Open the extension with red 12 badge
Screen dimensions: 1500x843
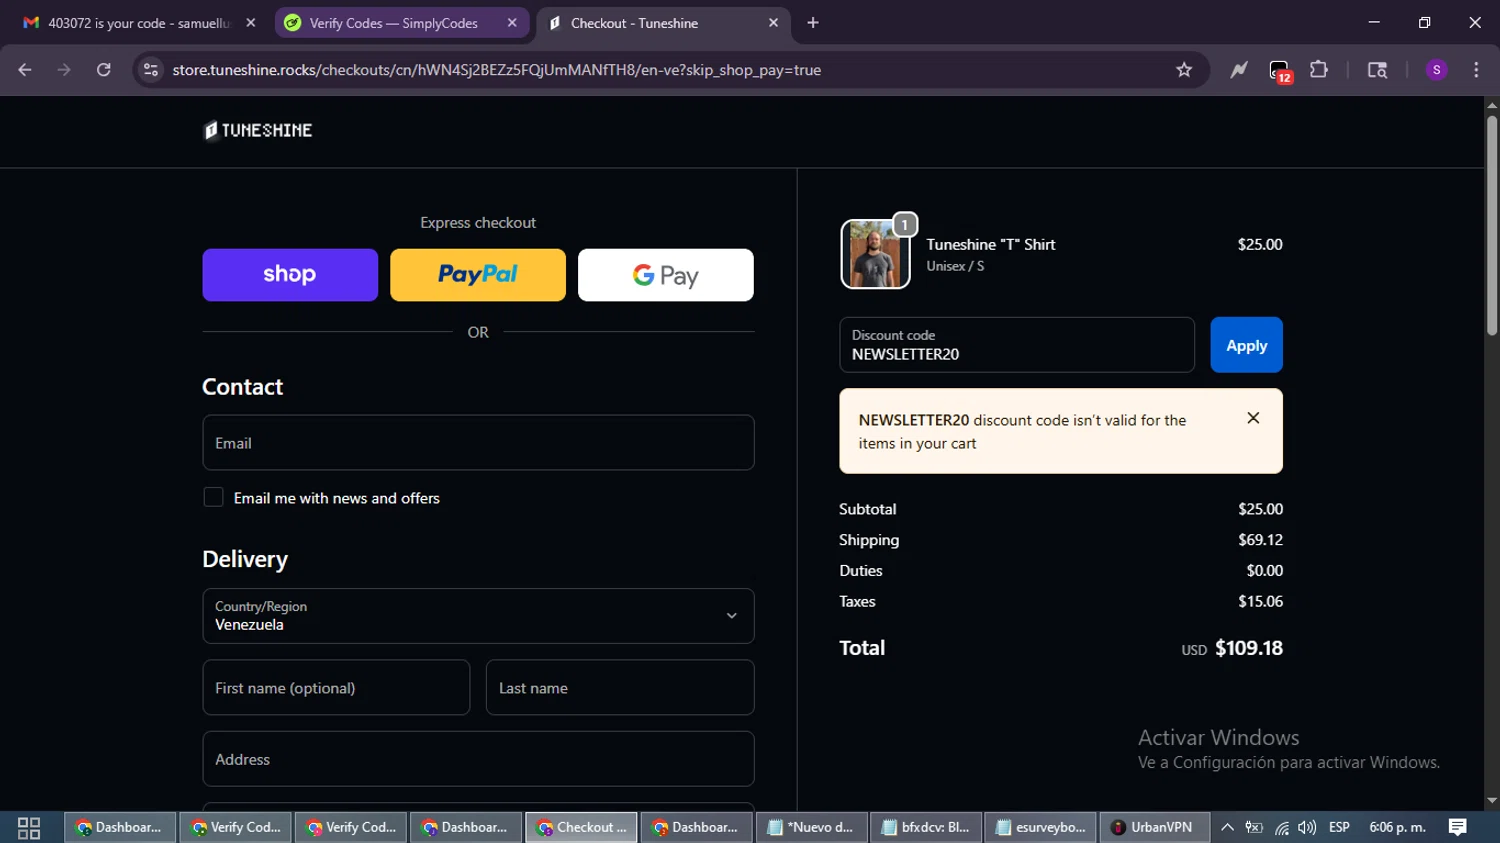[1280, 71]
